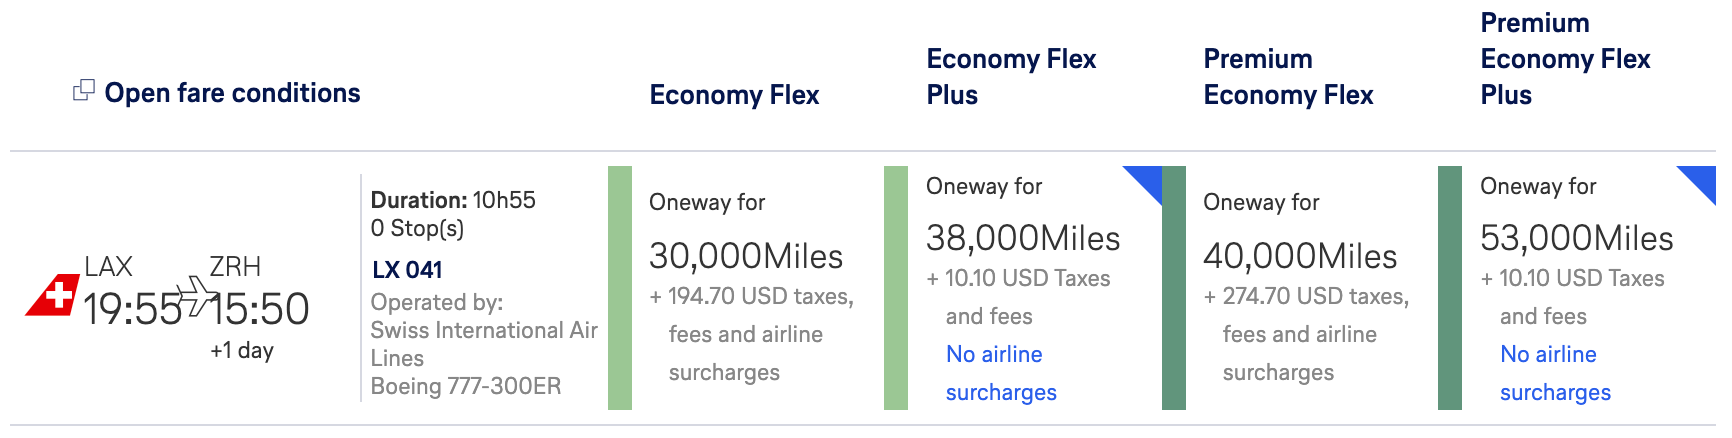1732x438 pixels.
Task: Click the dark green bar beside 40,000Miles
Action: (x=1174, y=288)
